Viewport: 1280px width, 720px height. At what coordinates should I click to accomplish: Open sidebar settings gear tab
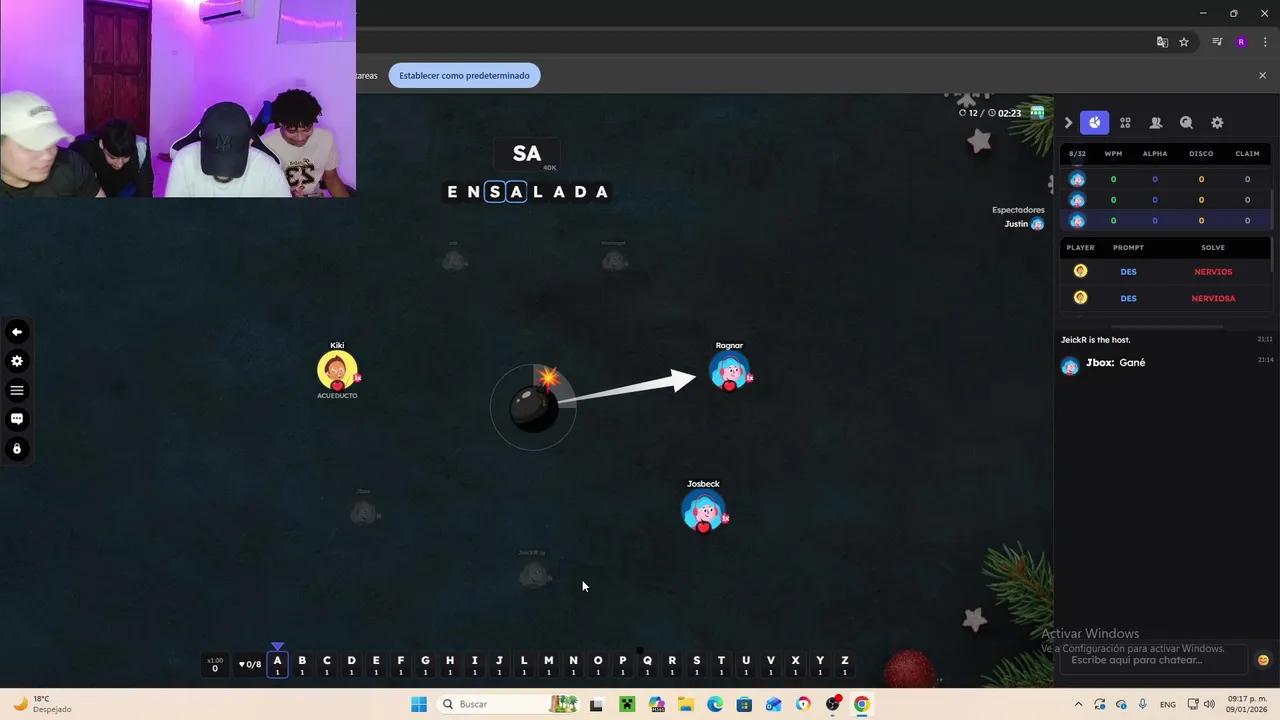1217,122
